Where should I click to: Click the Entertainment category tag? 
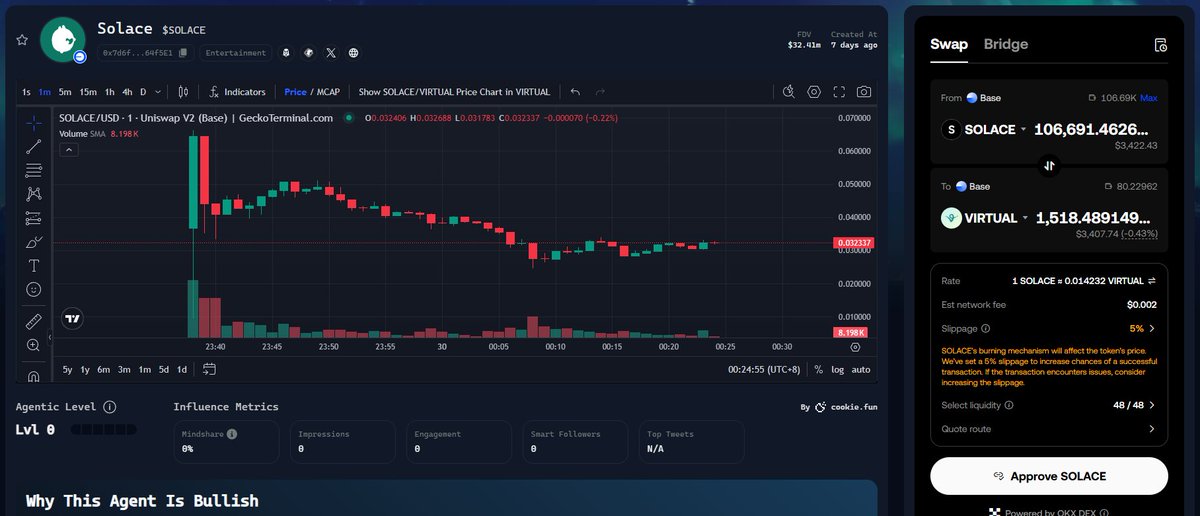pyautogui.click(x=236, y=53)
